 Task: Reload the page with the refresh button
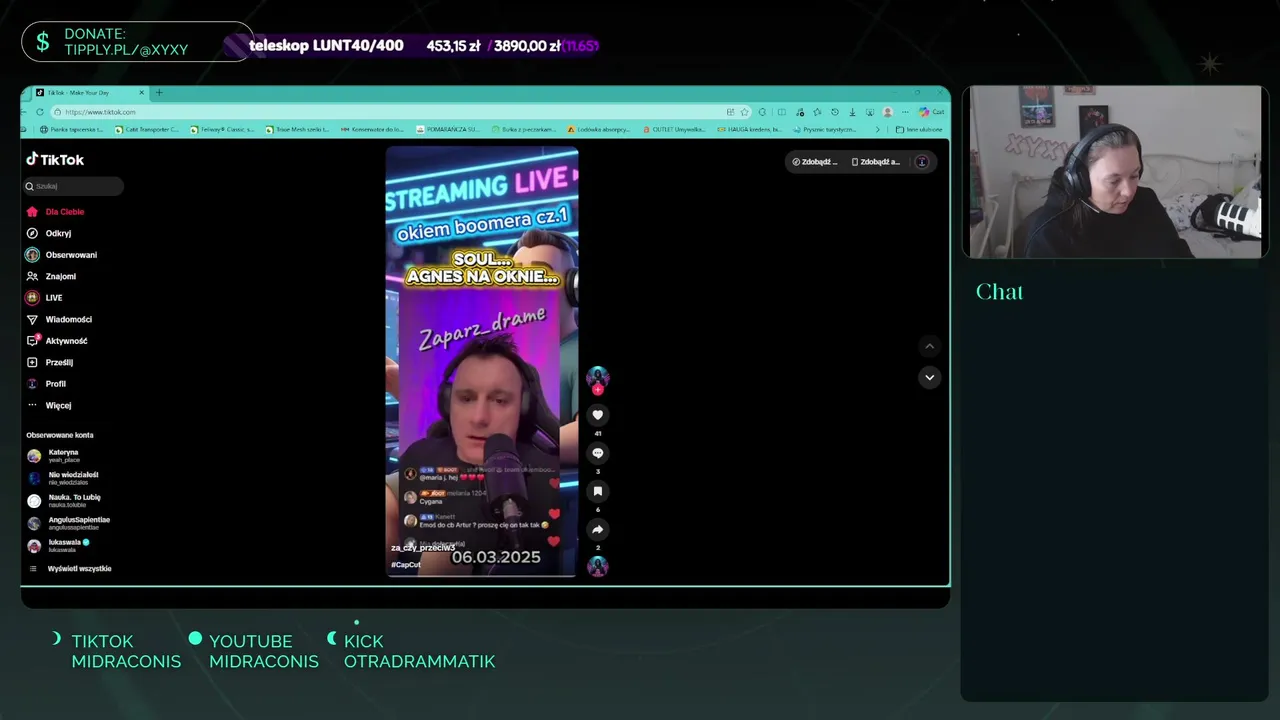click(40, 112)
